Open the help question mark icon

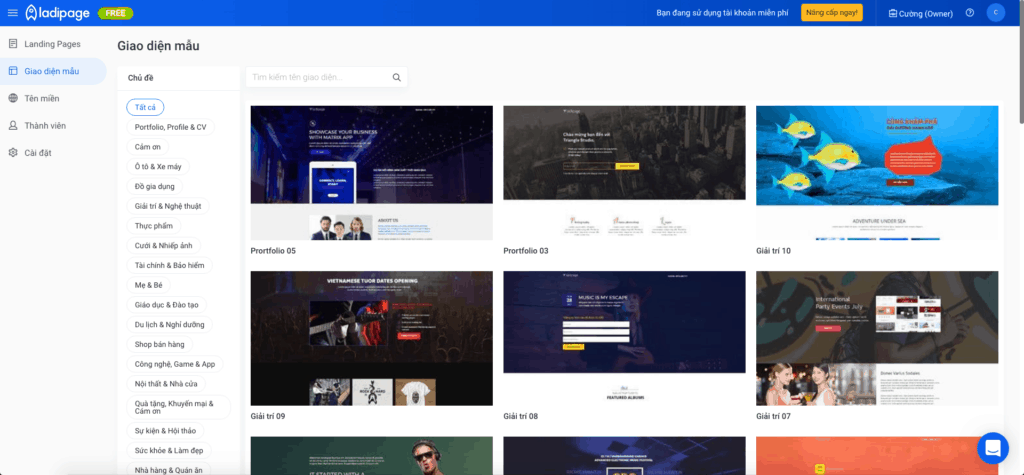pyautogui.click(x=969, y=13)
